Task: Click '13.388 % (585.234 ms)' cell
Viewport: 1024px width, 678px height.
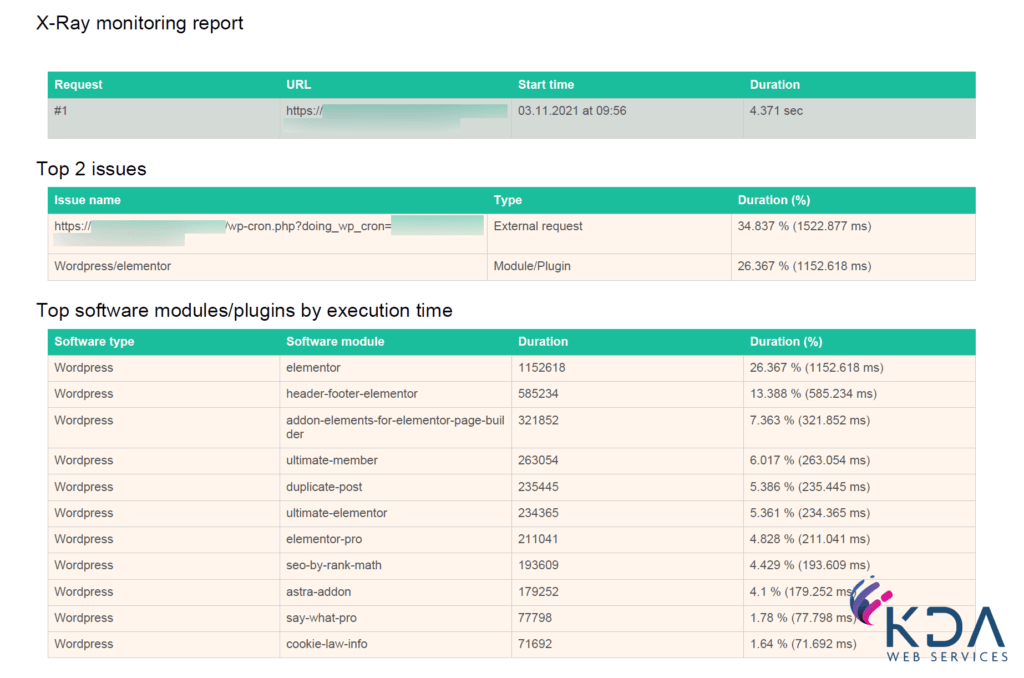Action: pyautogui.click(x=813, y=394)
